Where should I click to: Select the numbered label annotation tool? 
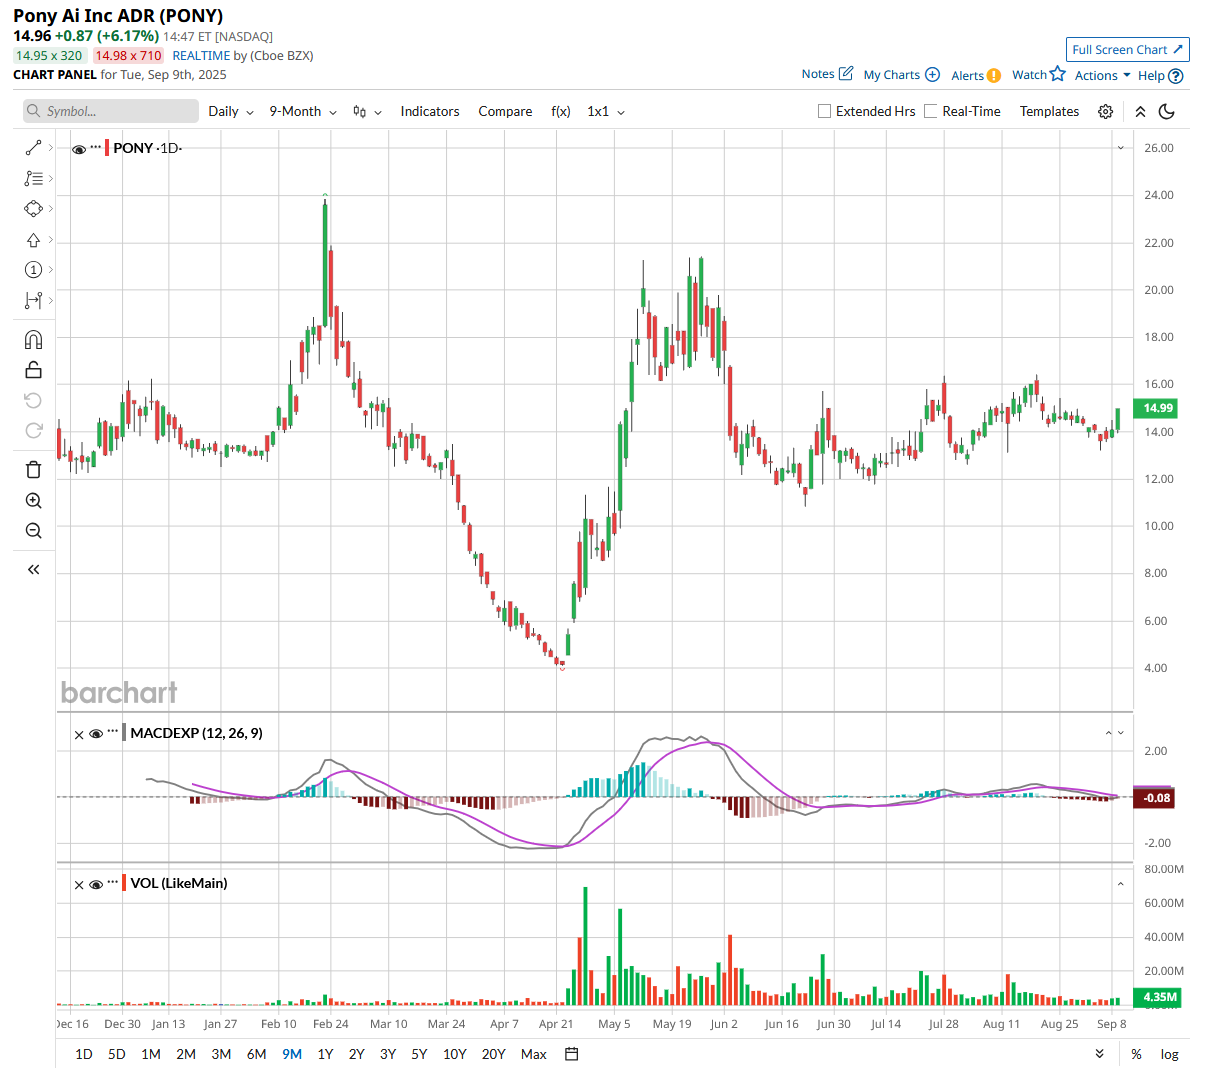click(x=33, y=270)
